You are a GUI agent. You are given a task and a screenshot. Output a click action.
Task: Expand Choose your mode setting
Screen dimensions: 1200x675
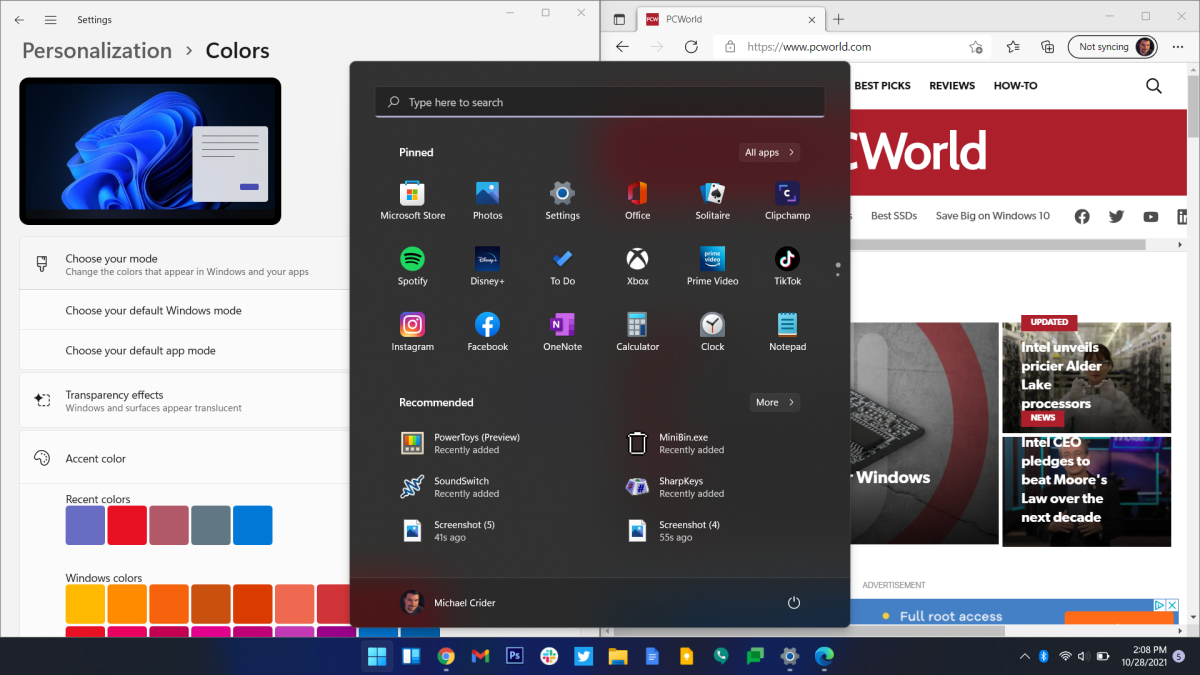(184, 264)
